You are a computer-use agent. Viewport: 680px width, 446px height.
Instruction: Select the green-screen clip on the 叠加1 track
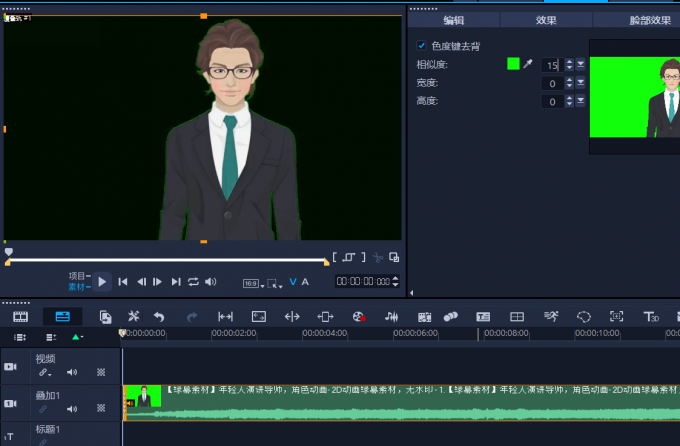pos(401,403)
